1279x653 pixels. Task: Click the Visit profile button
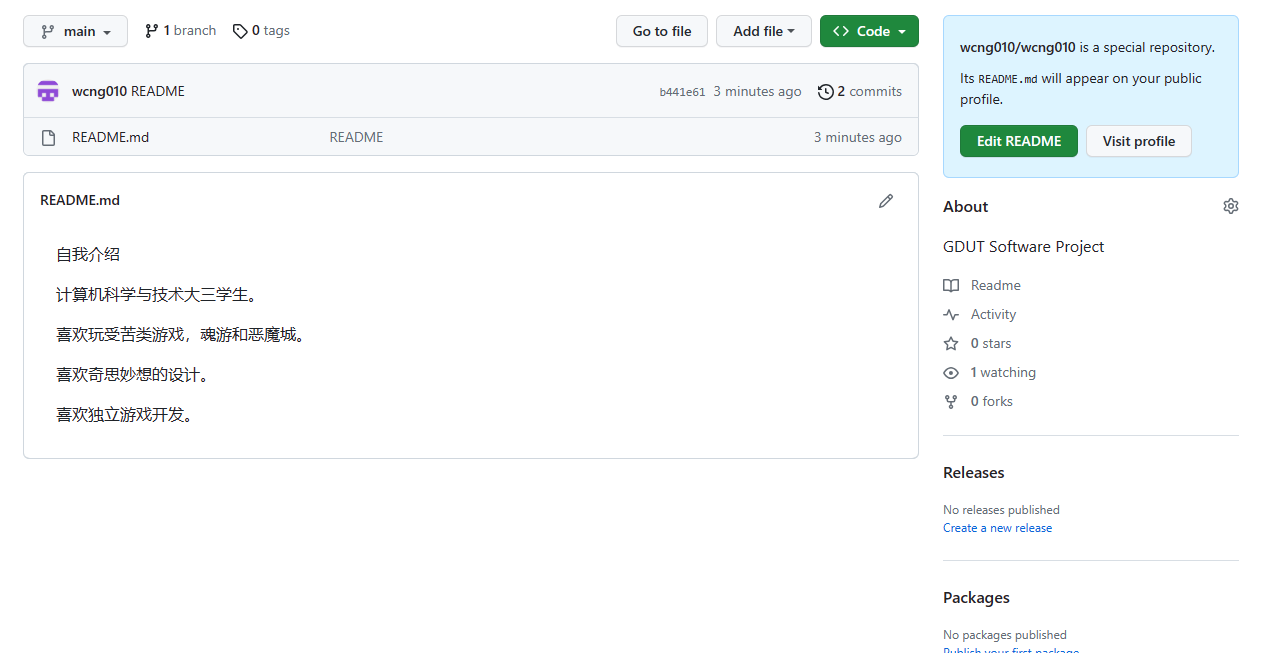[x=1139, y=141]
